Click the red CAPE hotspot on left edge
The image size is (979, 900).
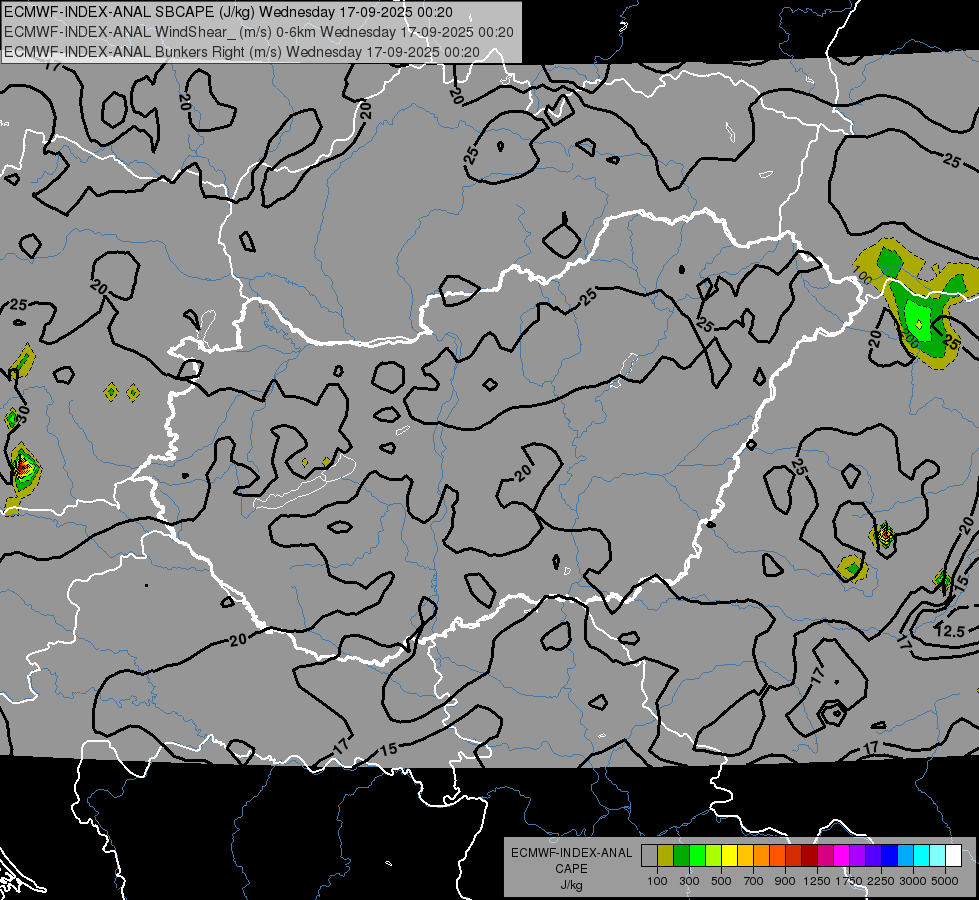click(22, 466)
